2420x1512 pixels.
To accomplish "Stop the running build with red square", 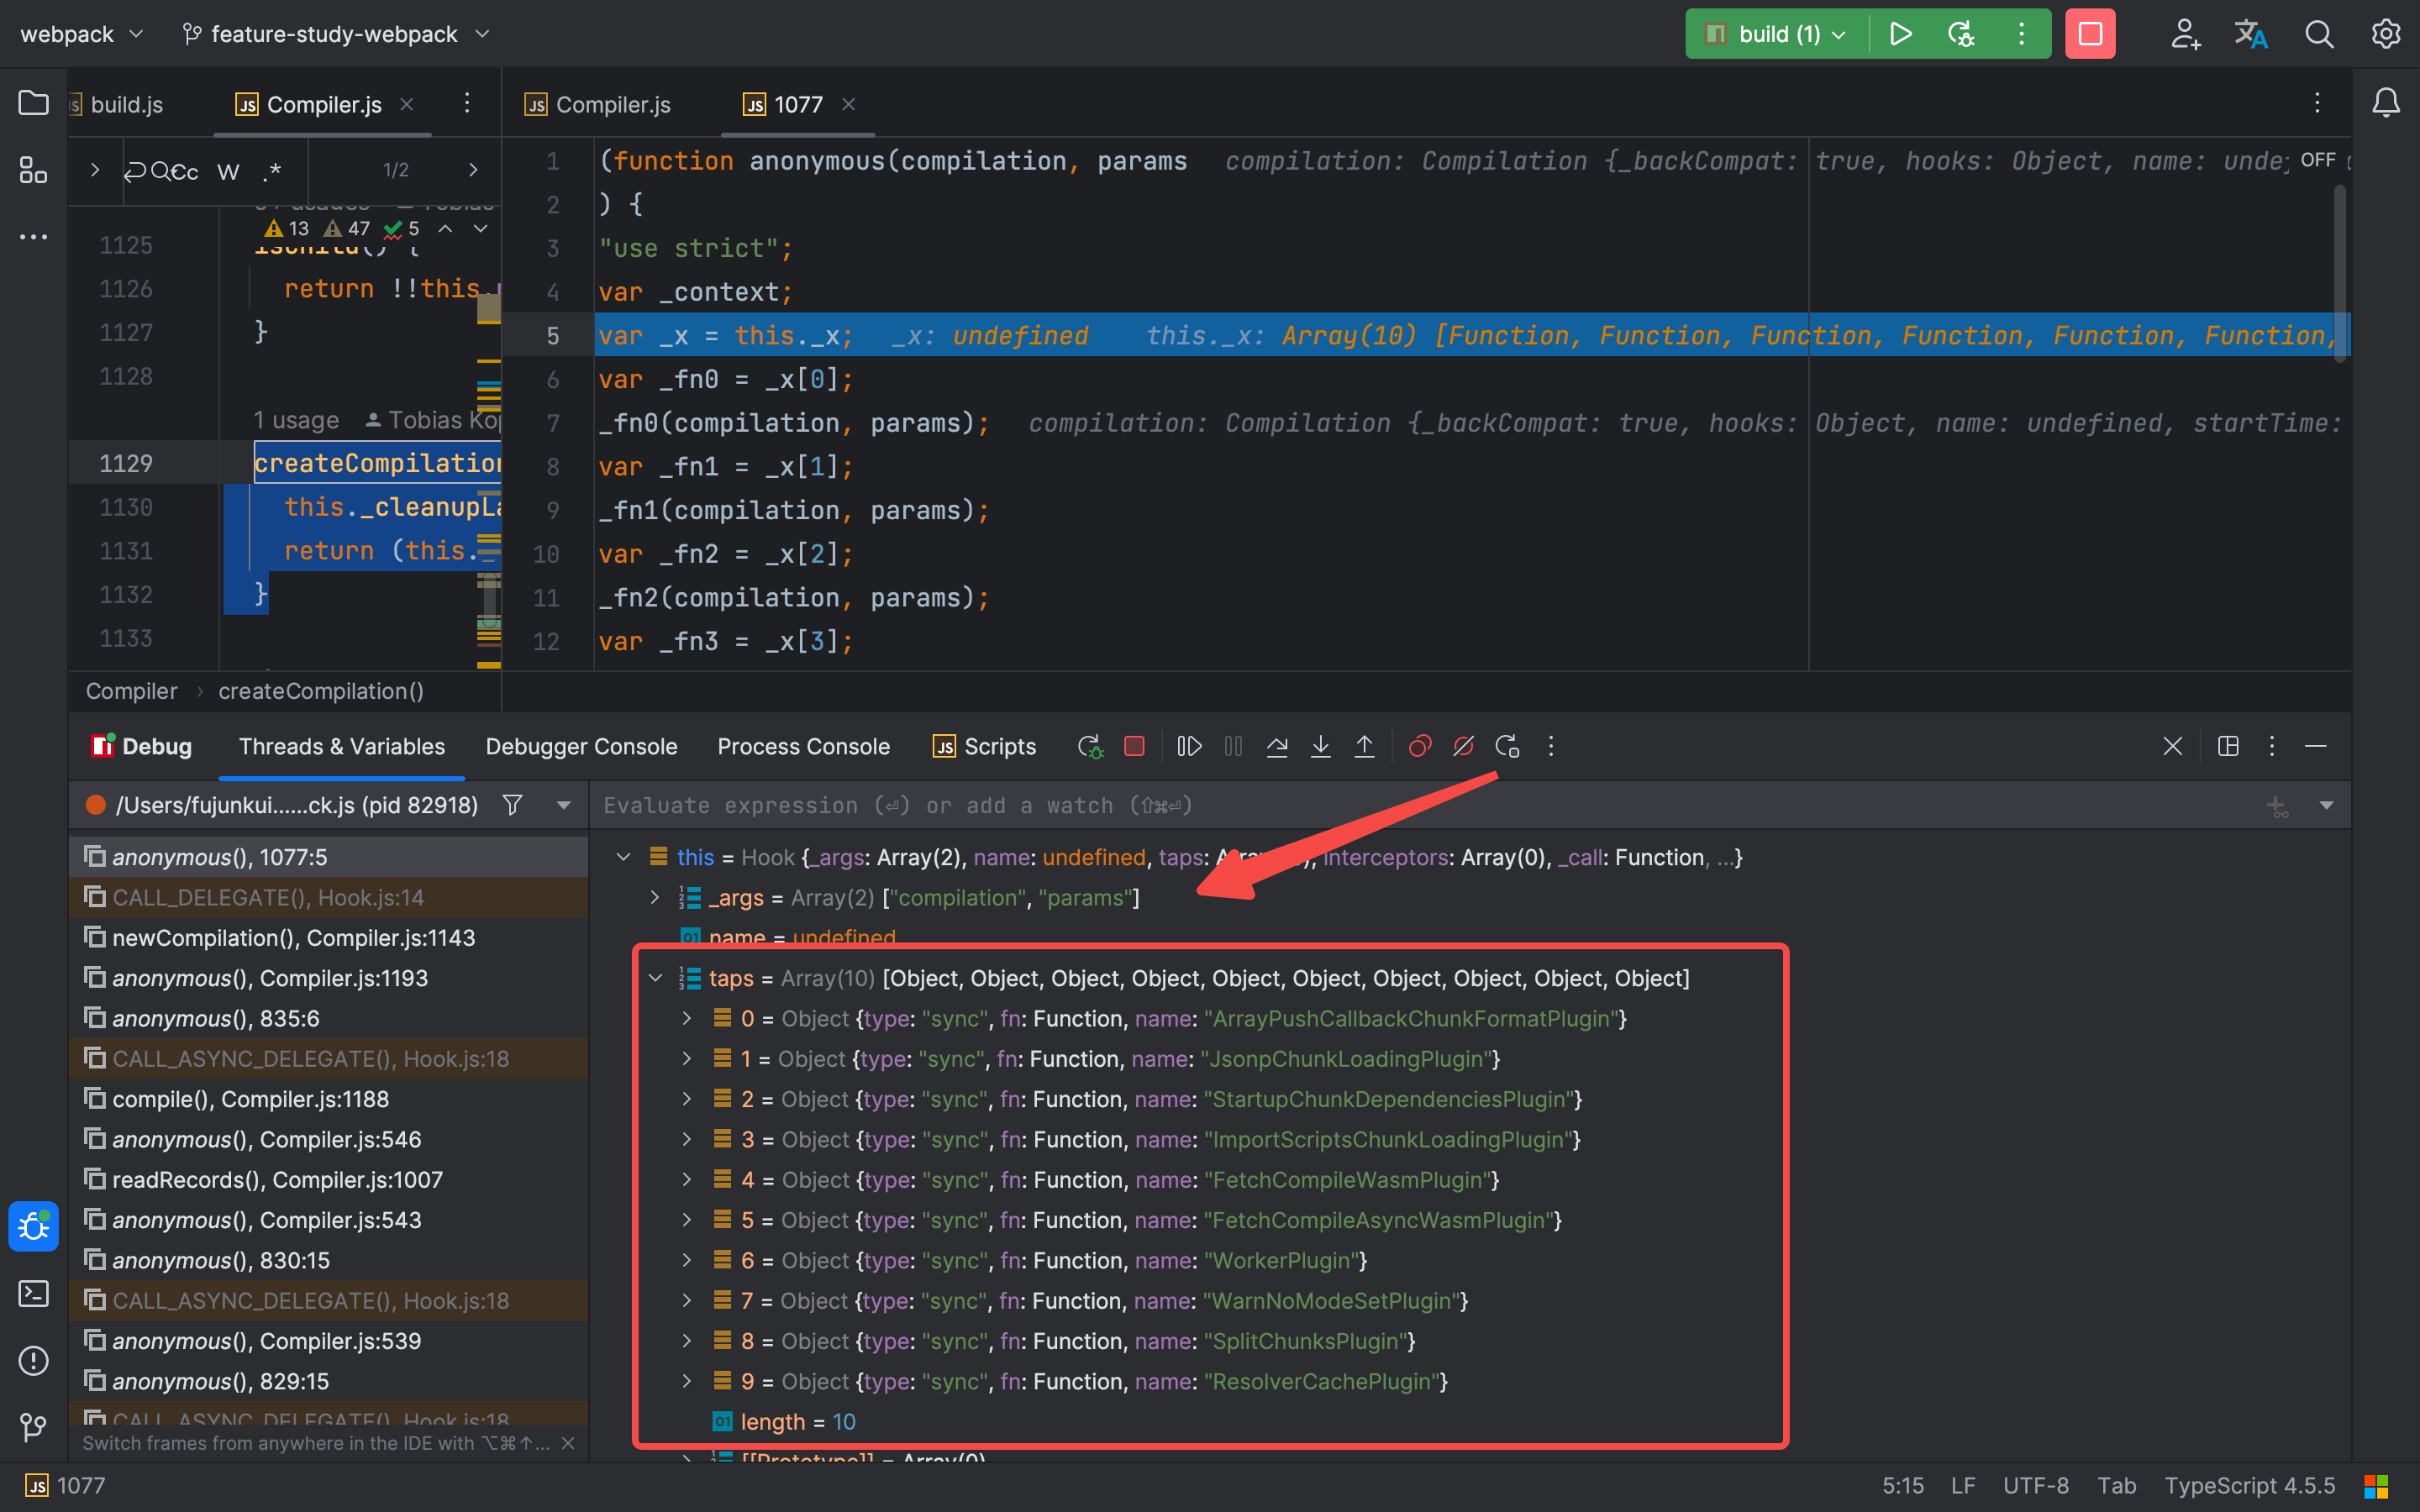I will pos(2090,34).
